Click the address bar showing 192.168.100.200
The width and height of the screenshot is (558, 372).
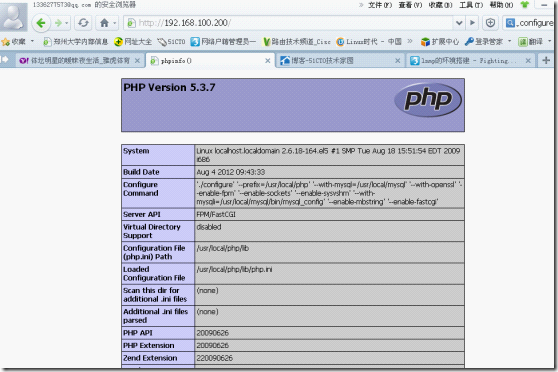(288, 23)
